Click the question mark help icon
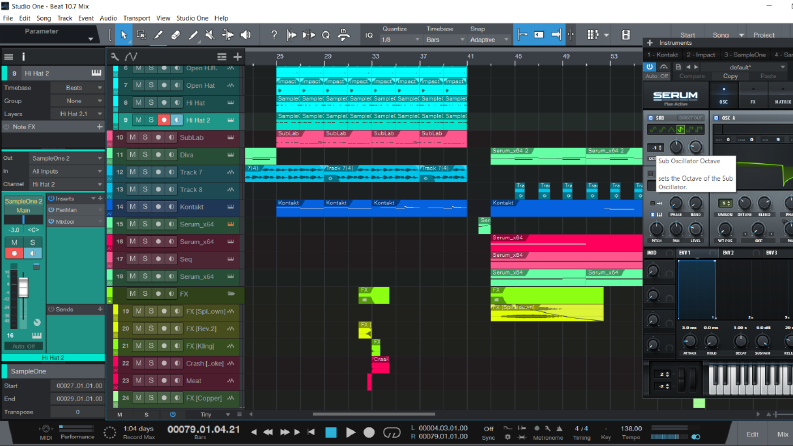793x446 pixels. 274,35
